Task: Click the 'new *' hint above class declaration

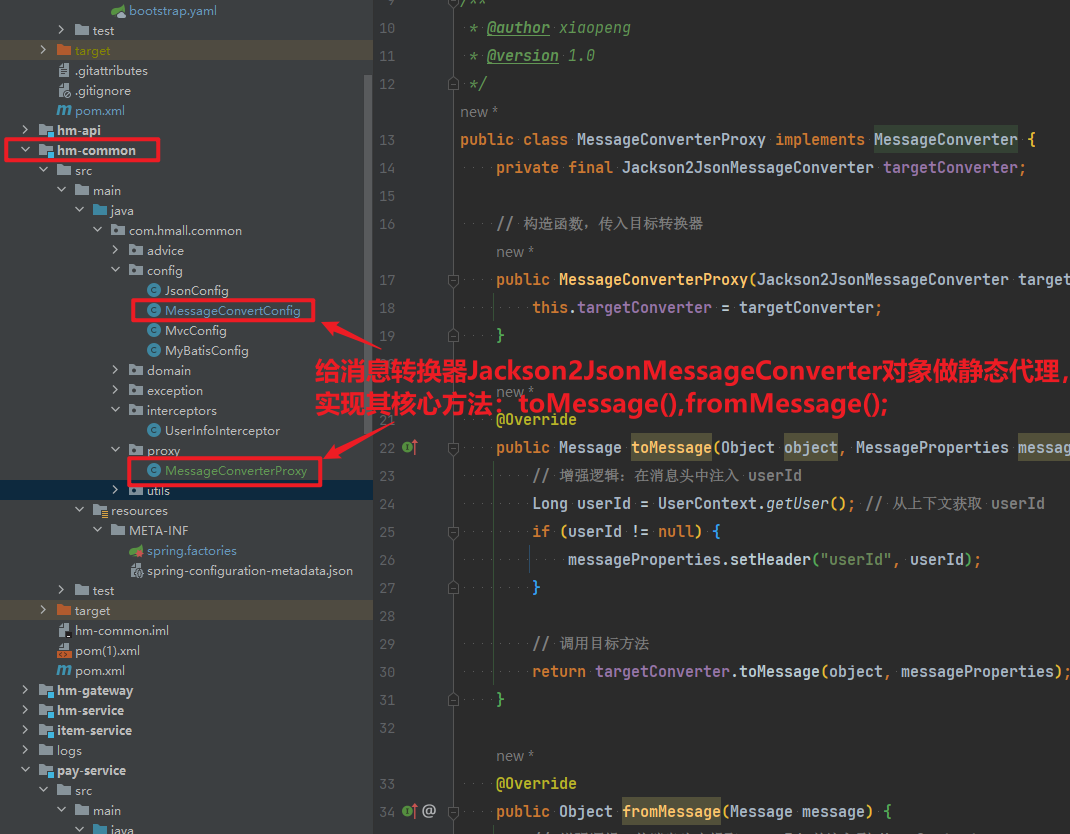Action: pos(479,112)
